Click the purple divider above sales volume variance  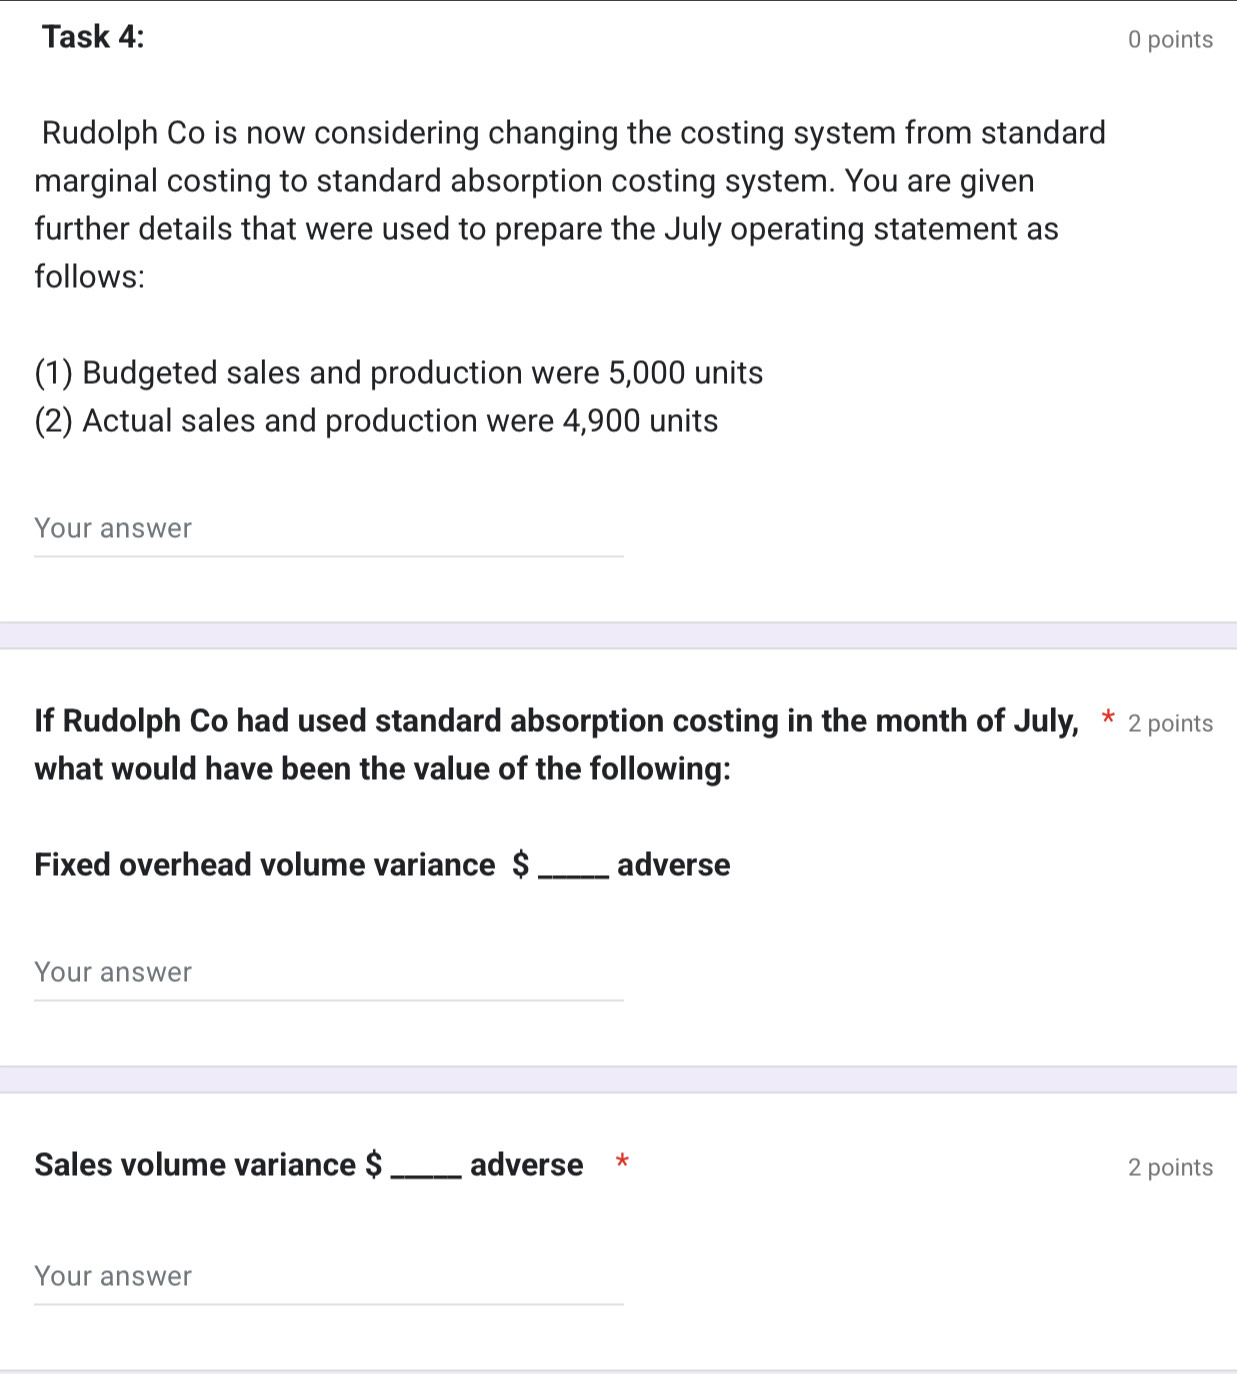(618, 1079)
